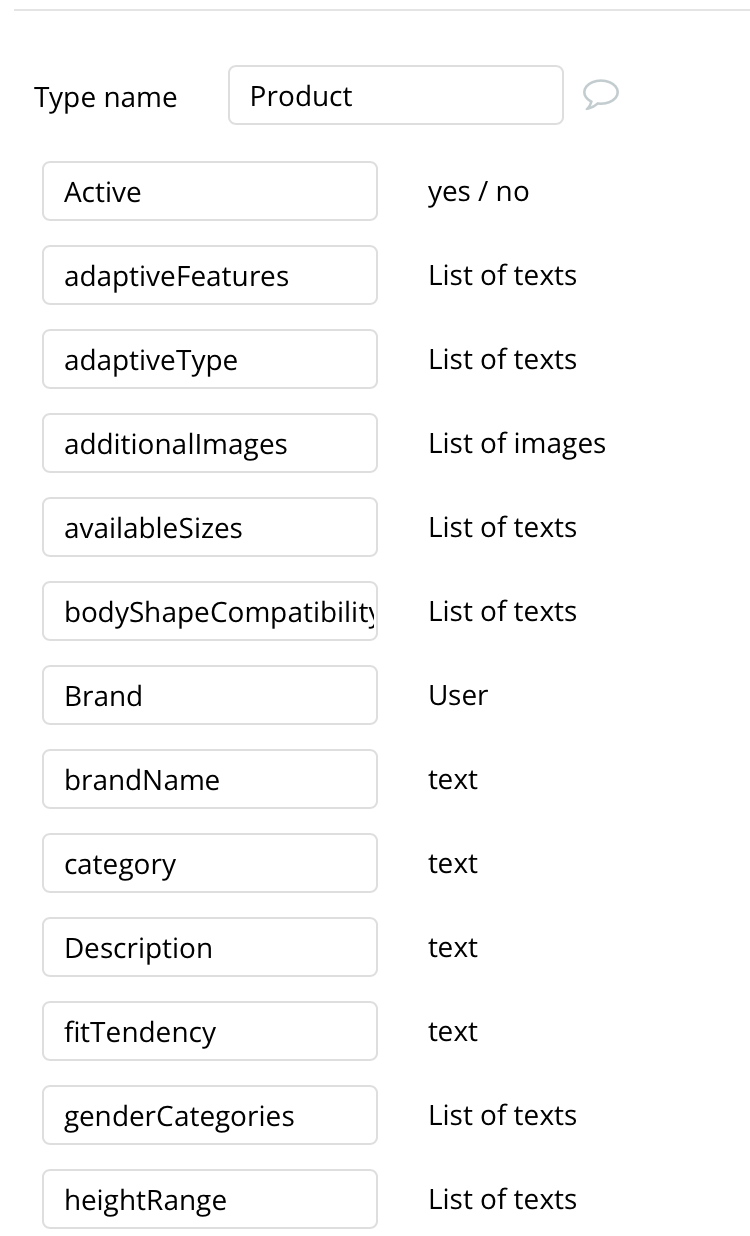
Task: Click the yes / no type of Active
Action: point(478,191)
